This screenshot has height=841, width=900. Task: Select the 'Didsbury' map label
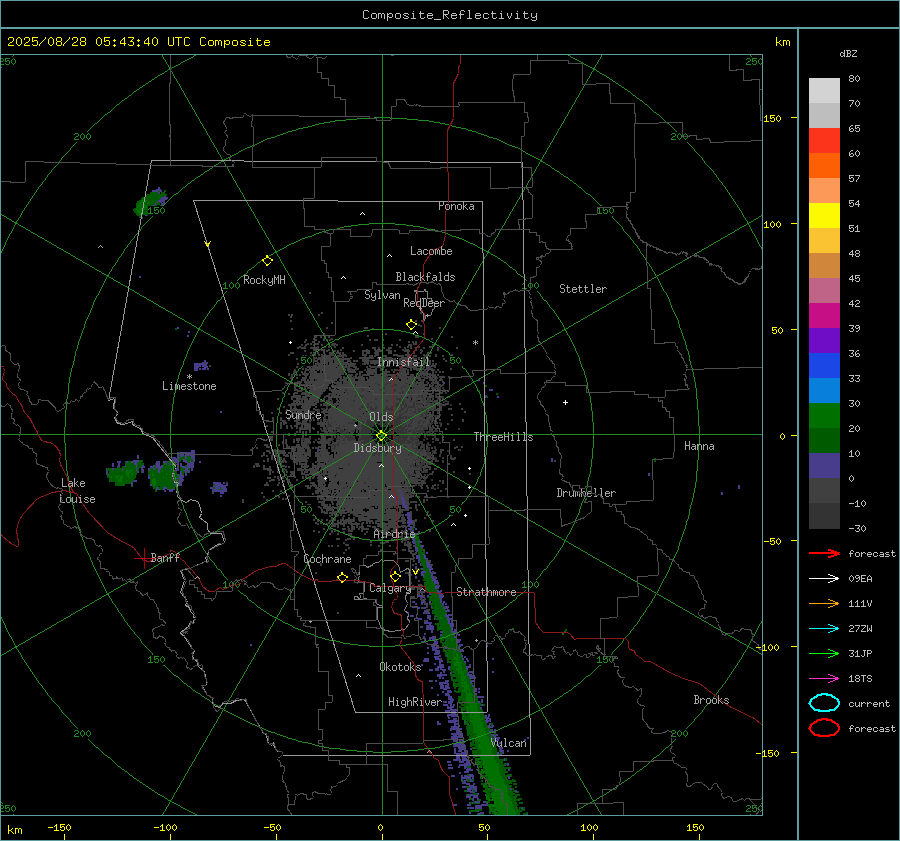(x=378, y=448)
